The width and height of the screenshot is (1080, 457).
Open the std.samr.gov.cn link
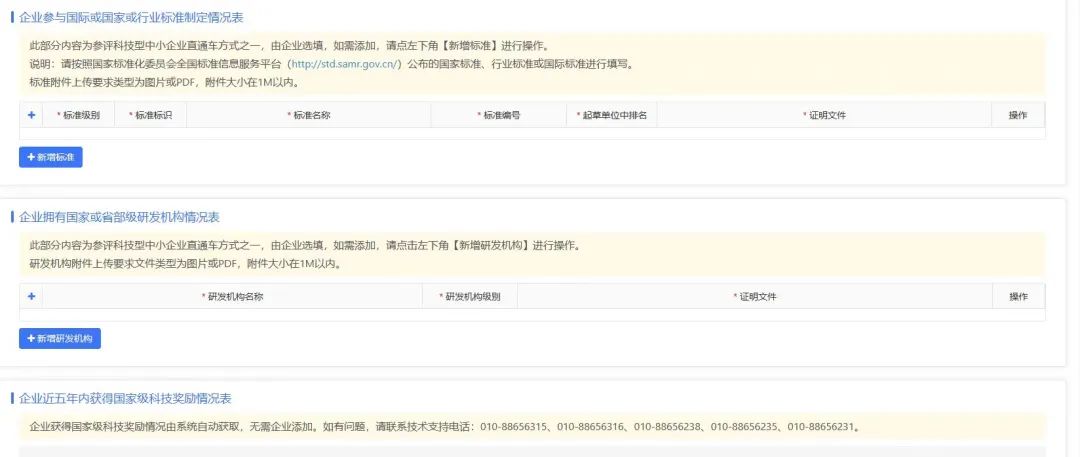coord(346,64)
